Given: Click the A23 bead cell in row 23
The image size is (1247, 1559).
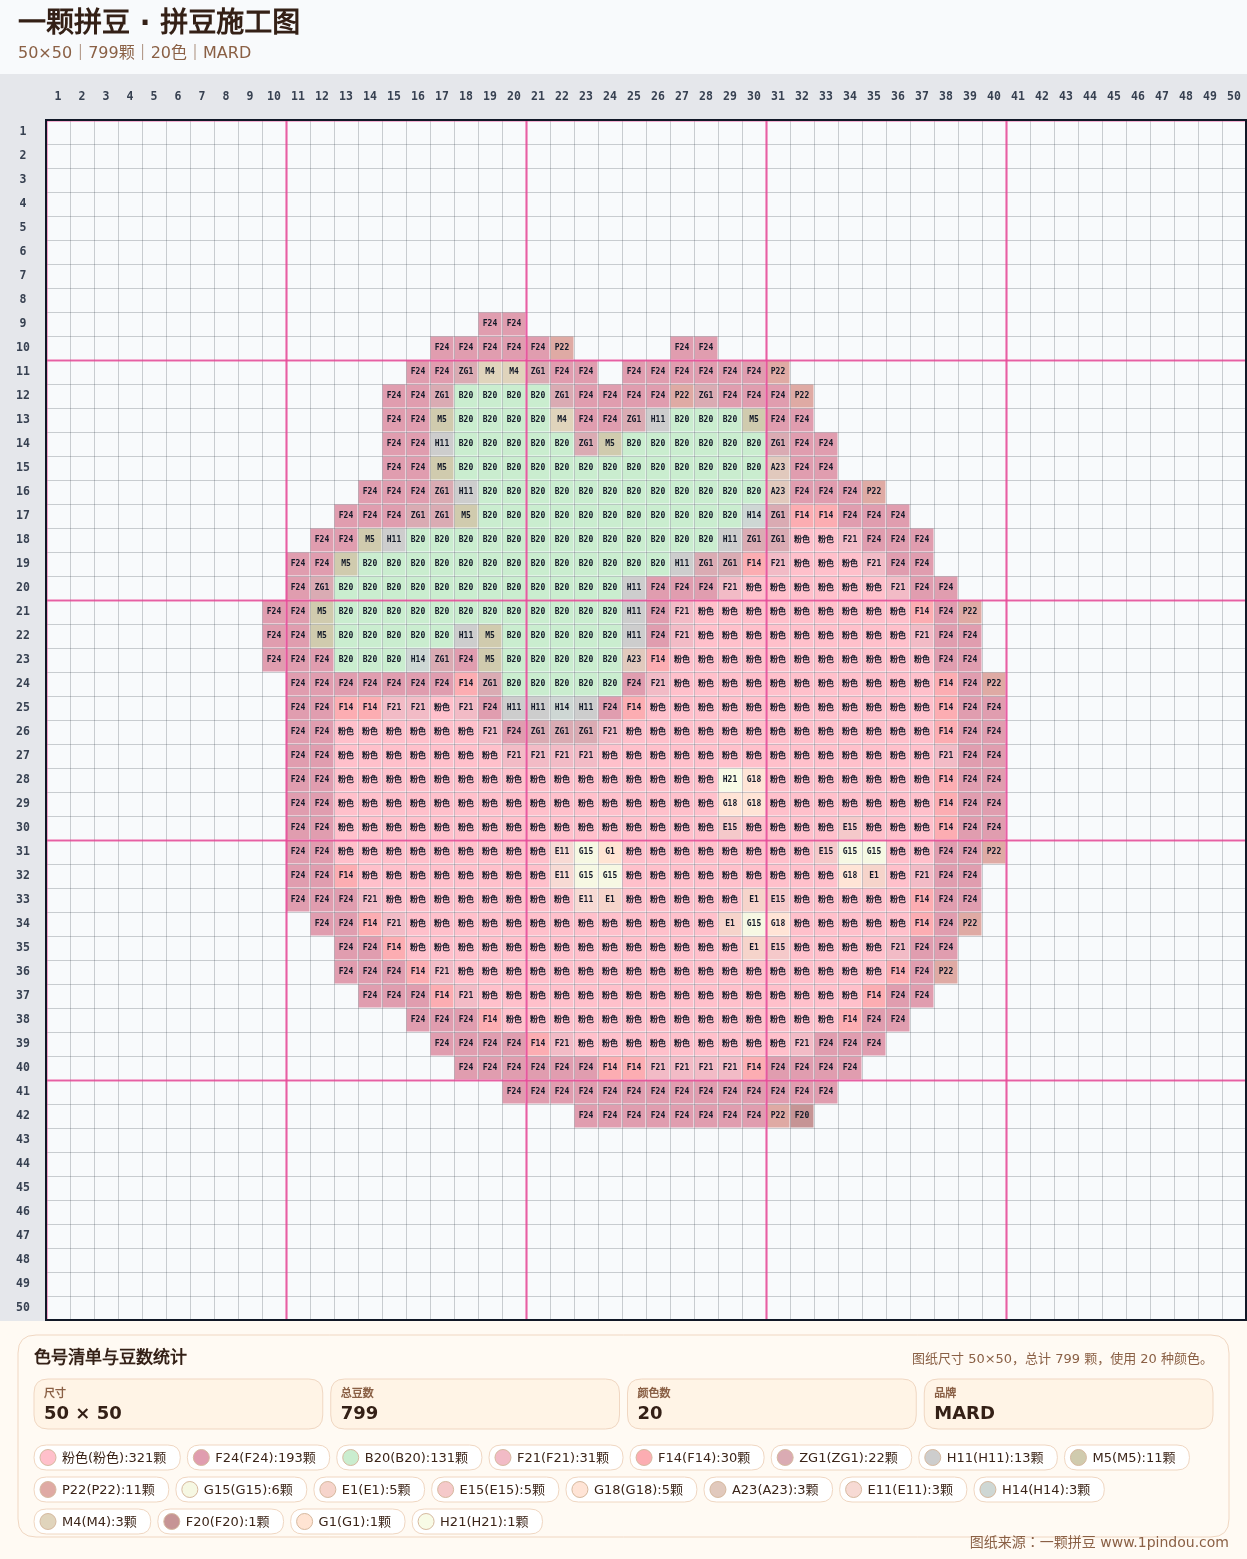Looking at the screenshot, I should [634, 659].
